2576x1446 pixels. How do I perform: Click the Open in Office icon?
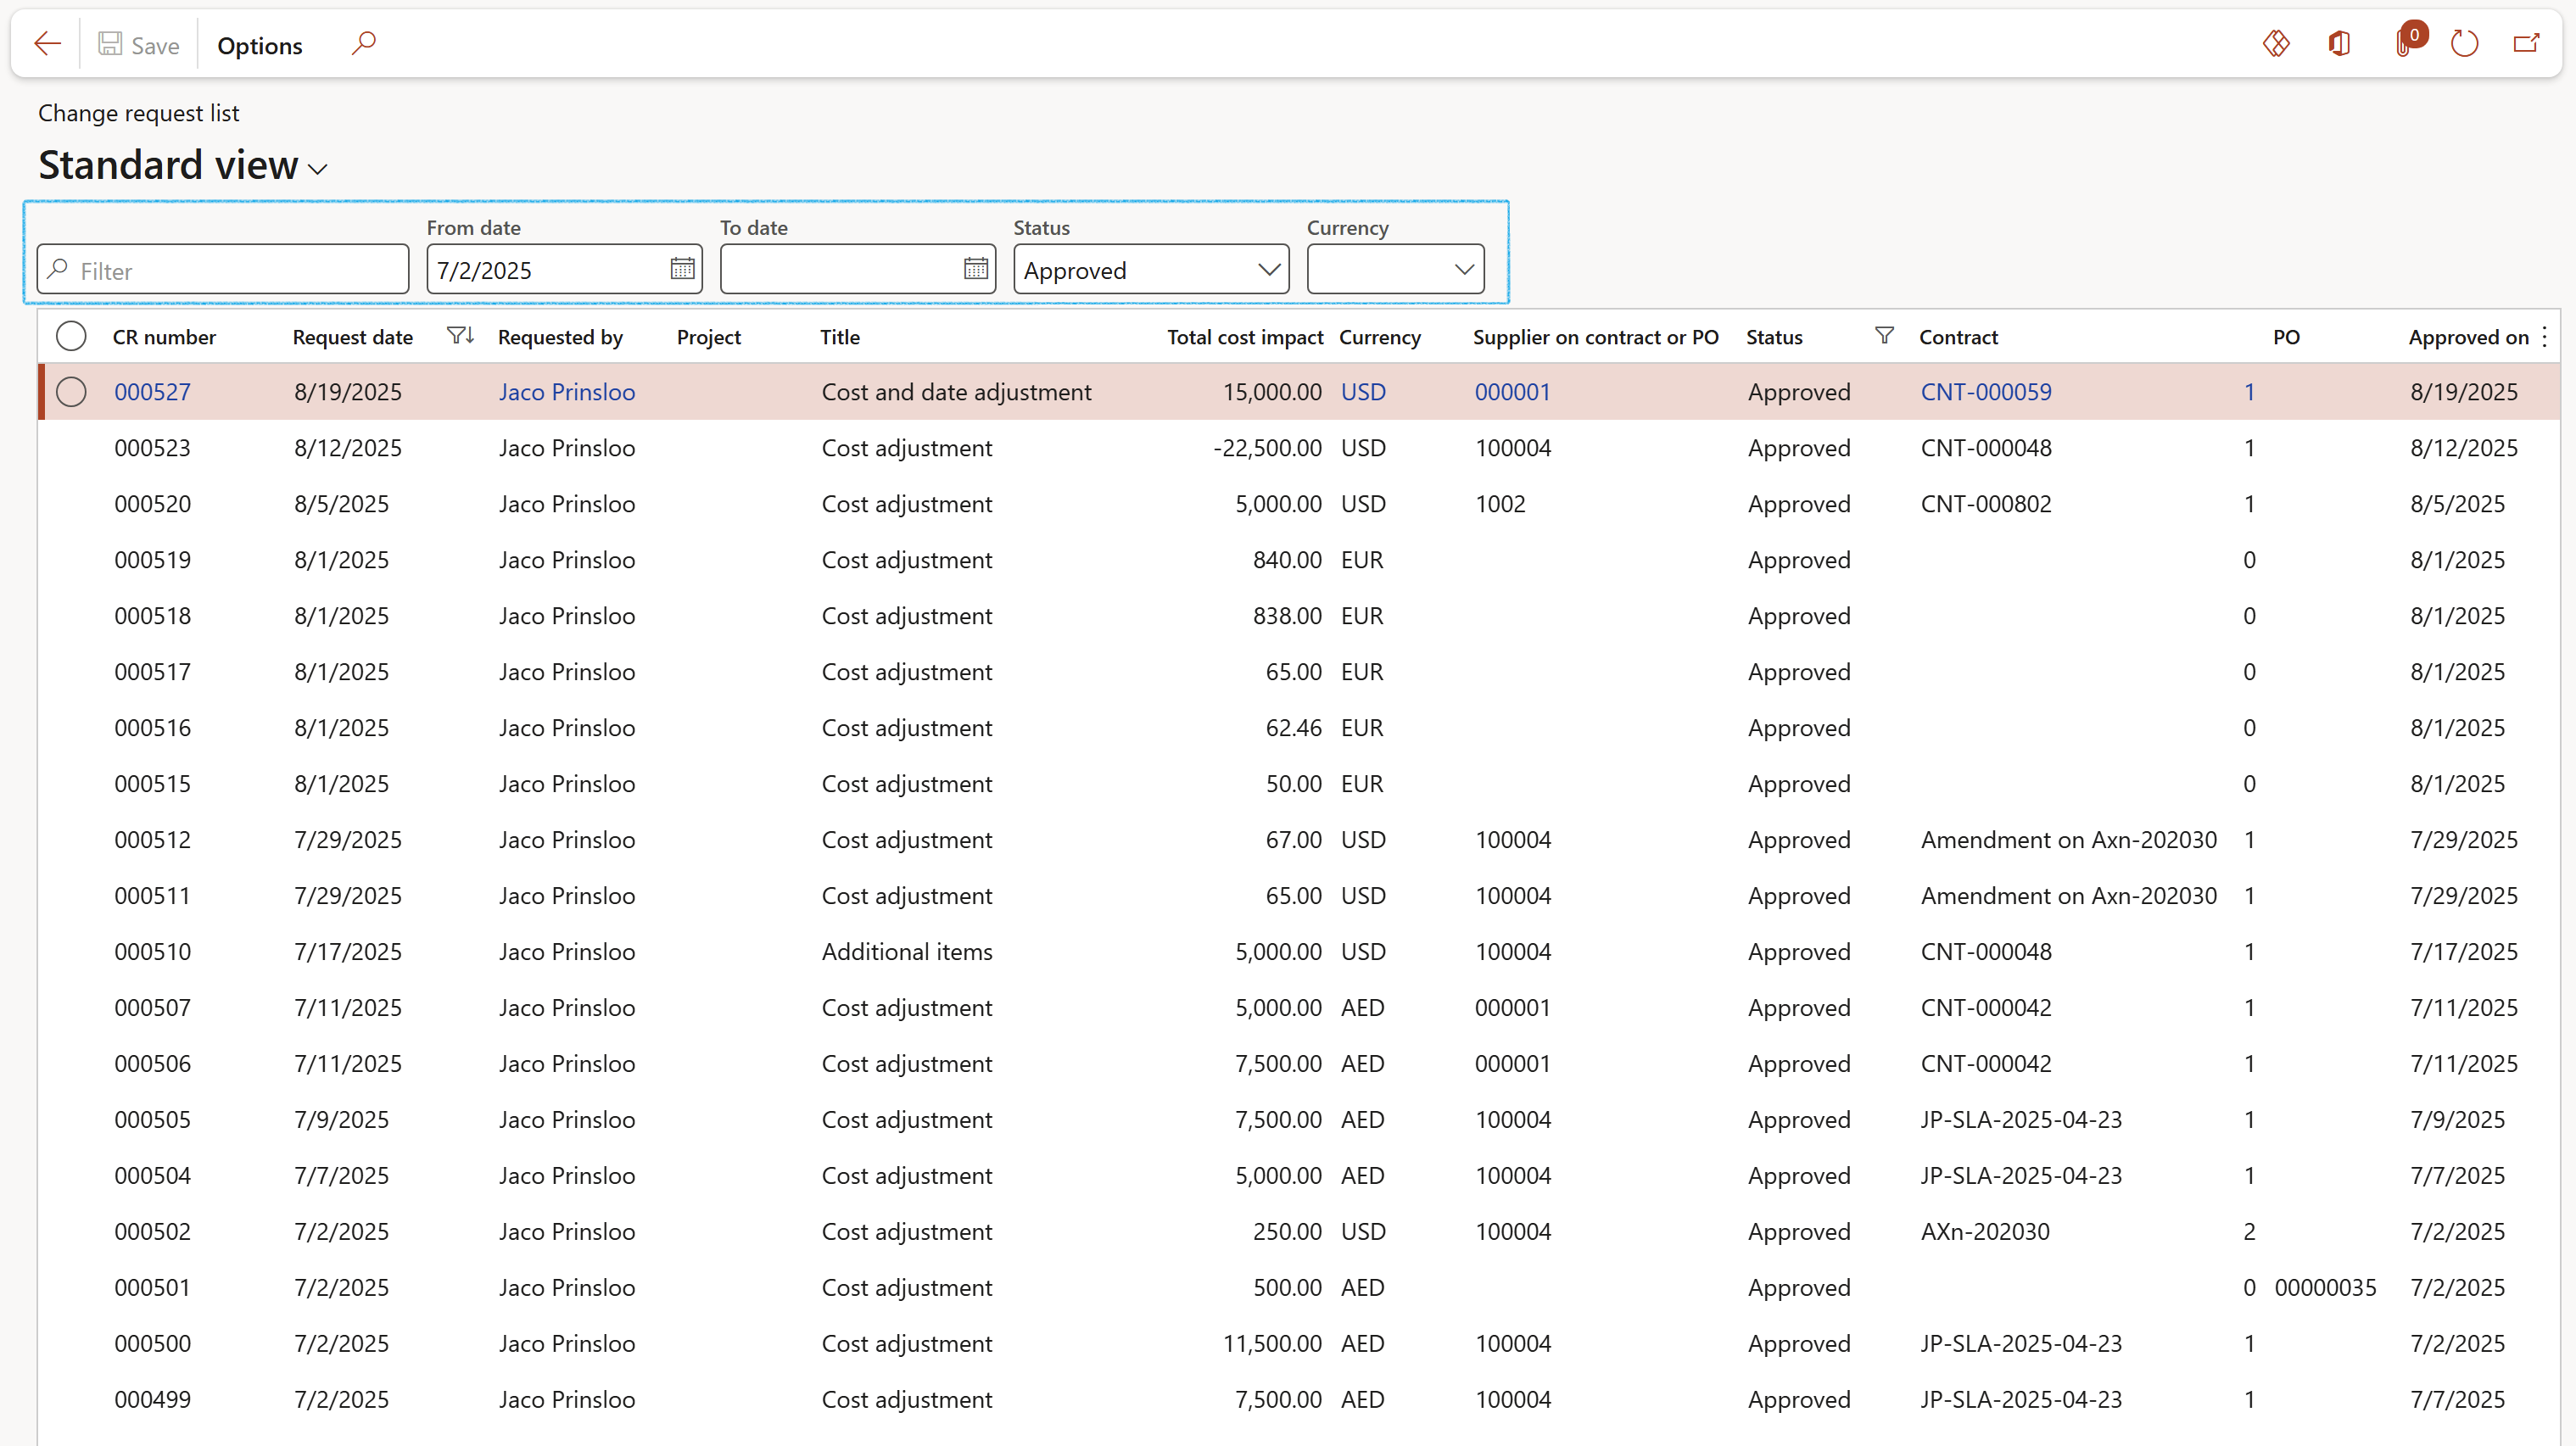[x=2339, y=44]
